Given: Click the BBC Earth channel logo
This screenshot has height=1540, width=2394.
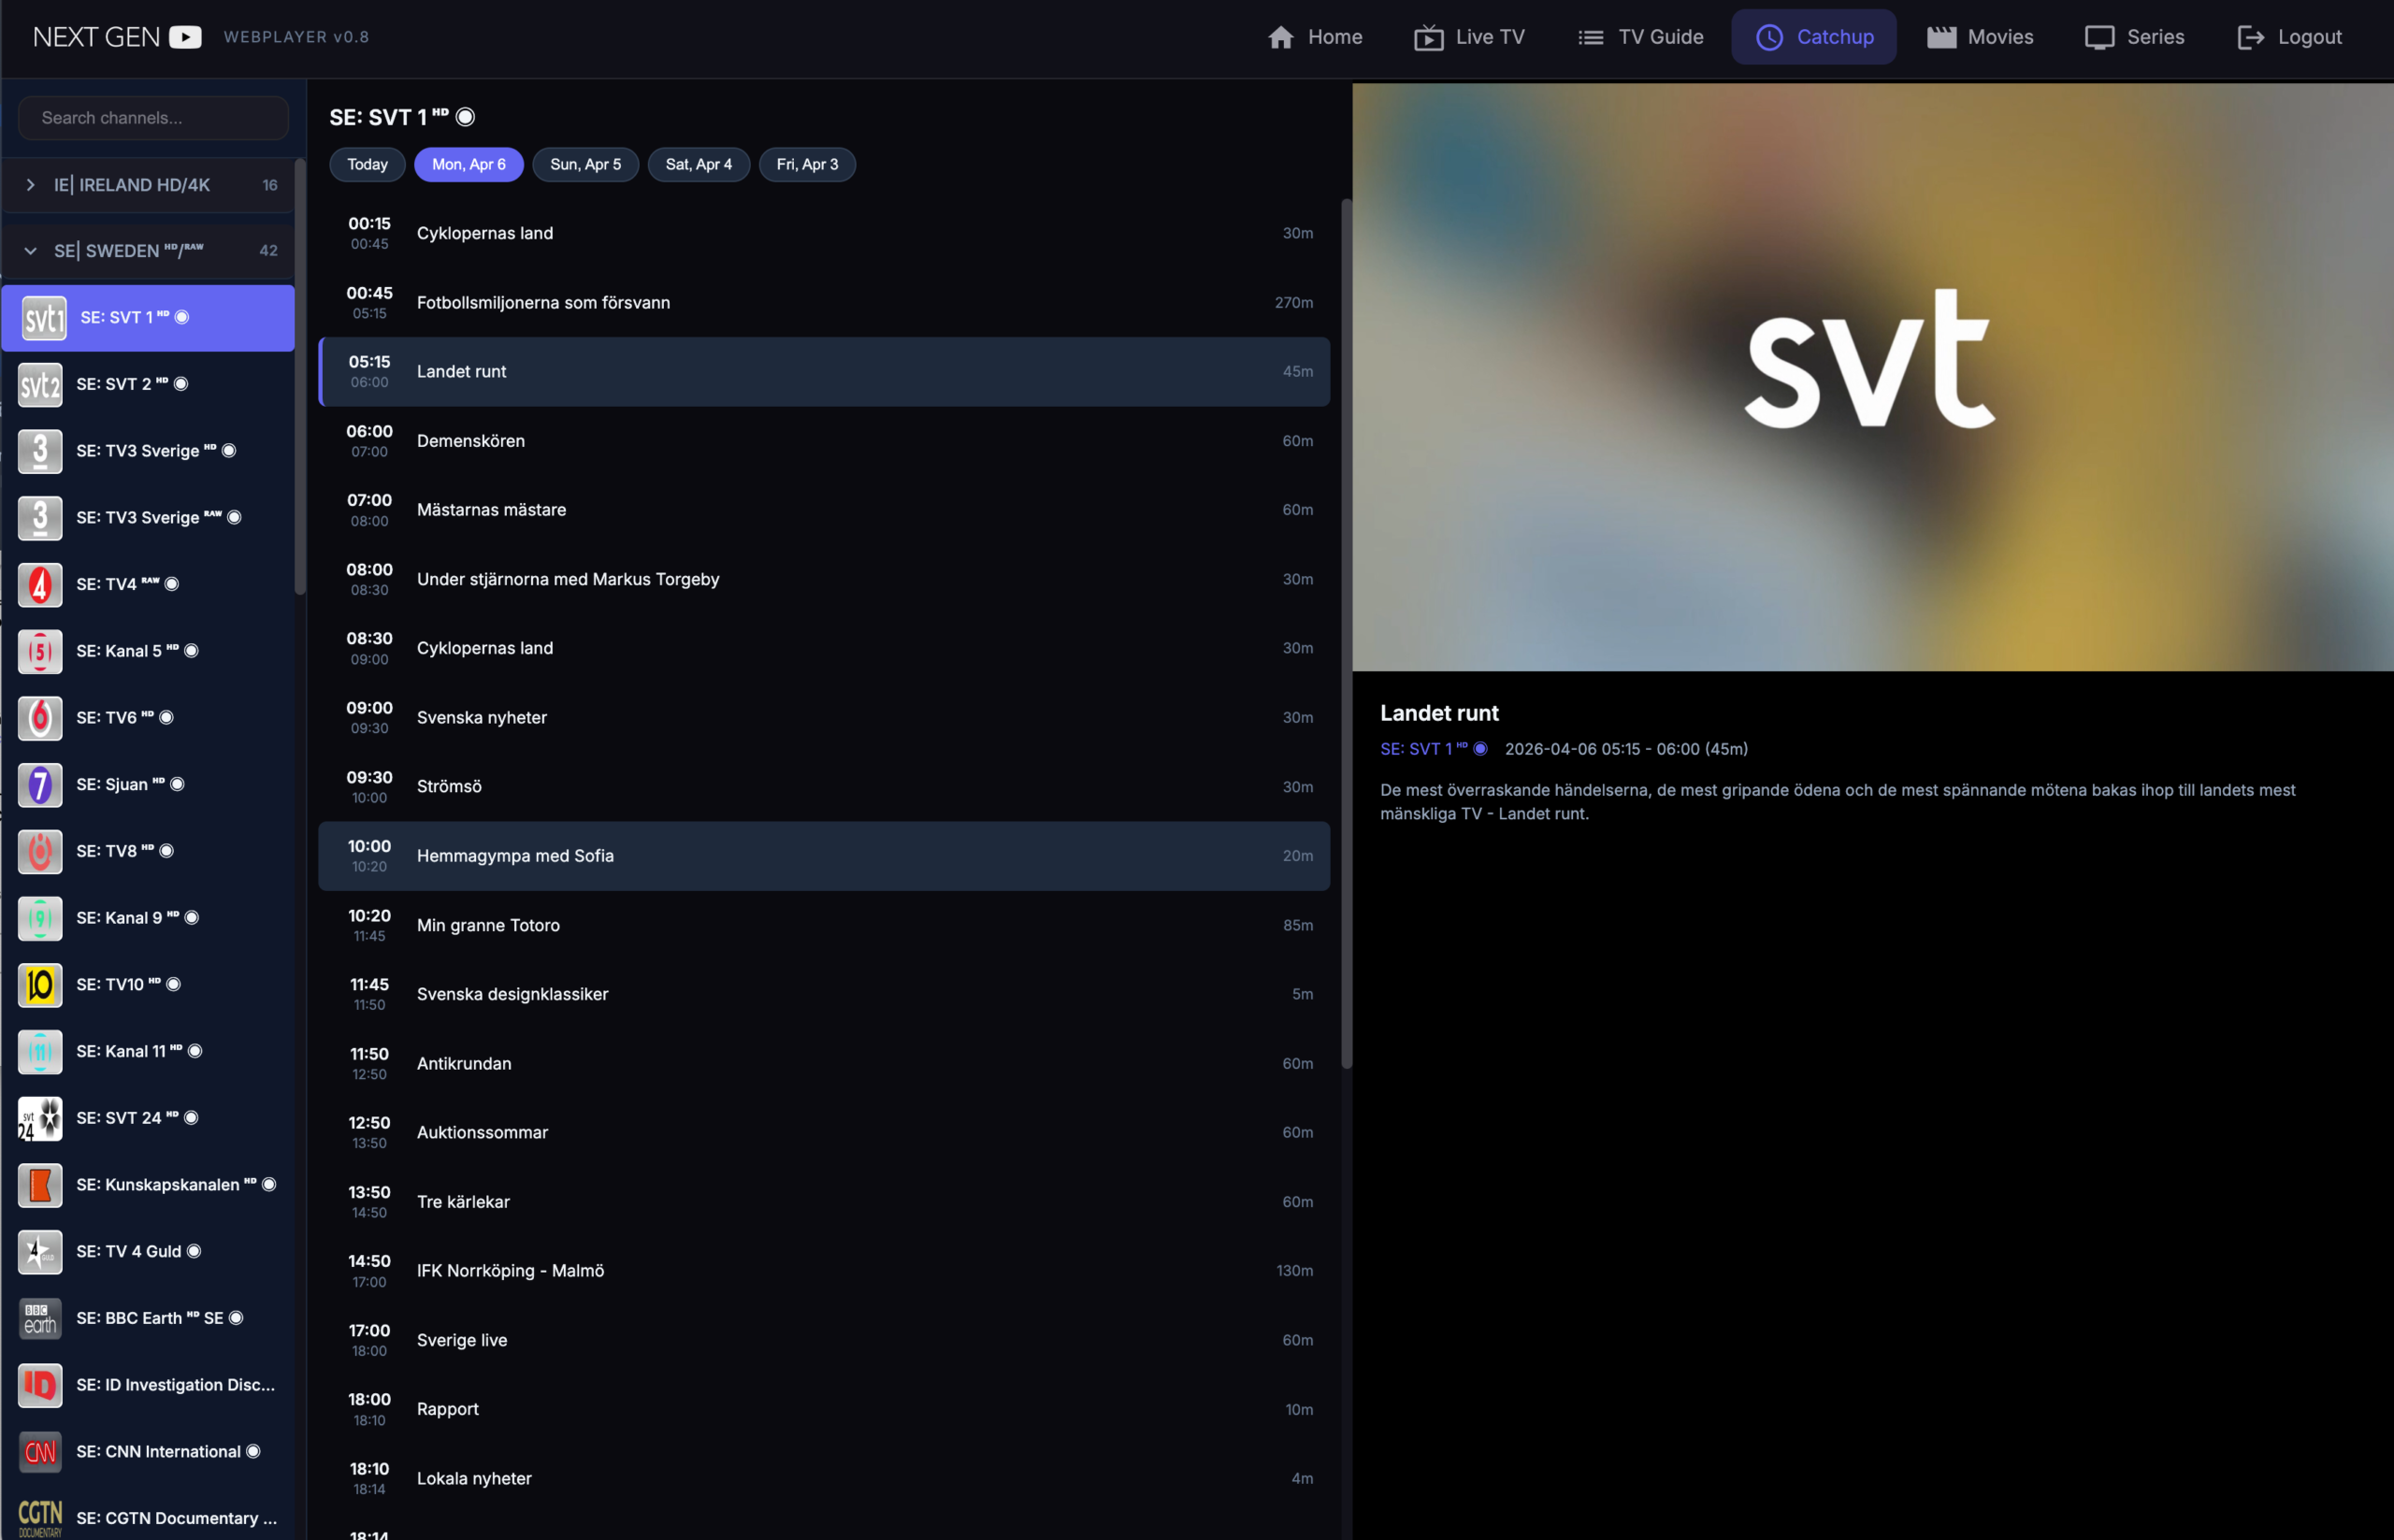Looking at the screenshot, I should (x=40, y=1319).
